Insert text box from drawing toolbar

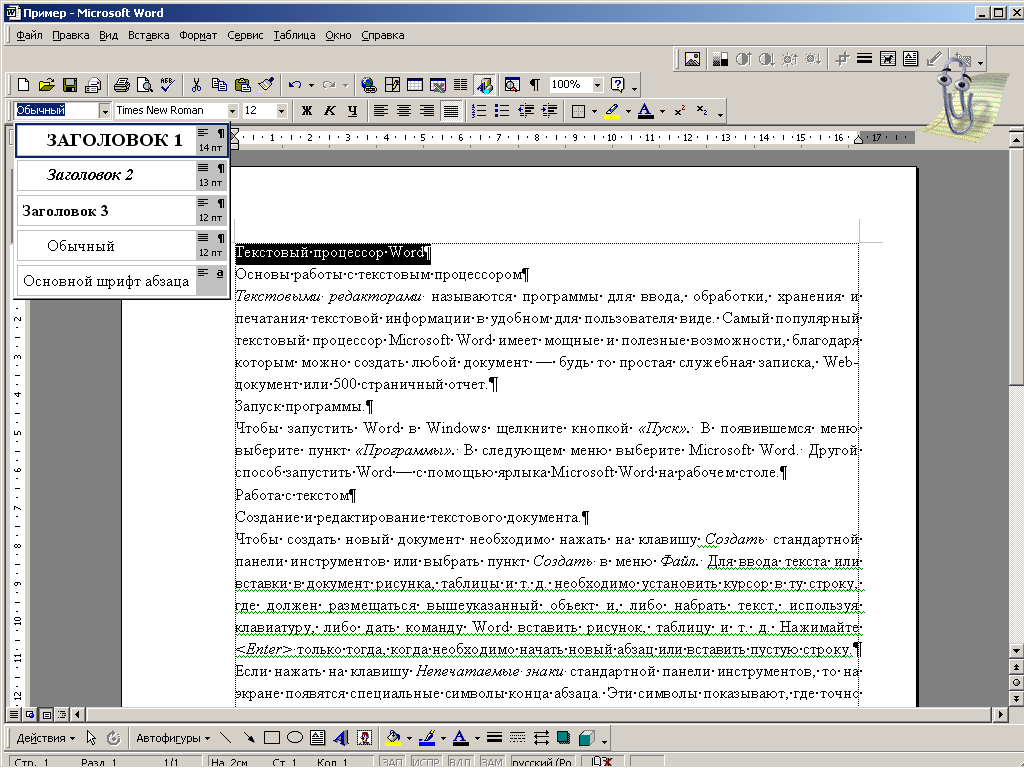317,739
